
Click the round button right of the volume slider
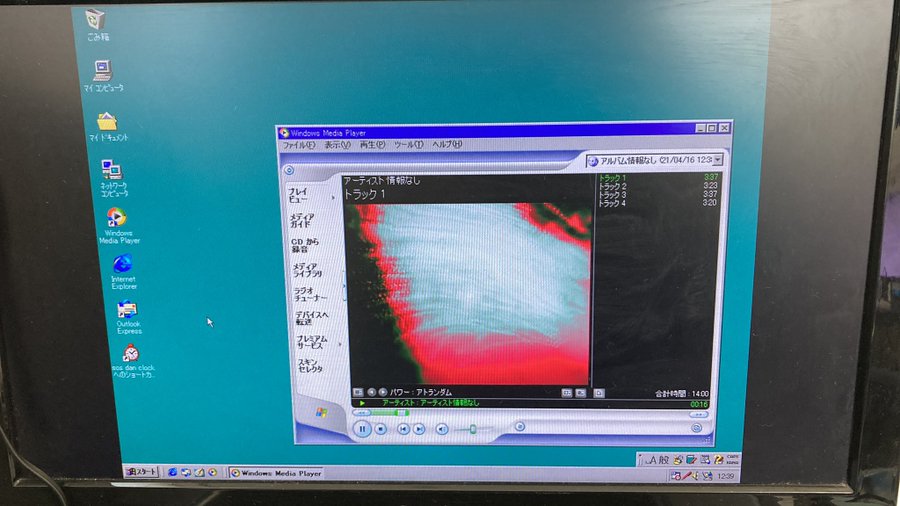tap(519, 426)
